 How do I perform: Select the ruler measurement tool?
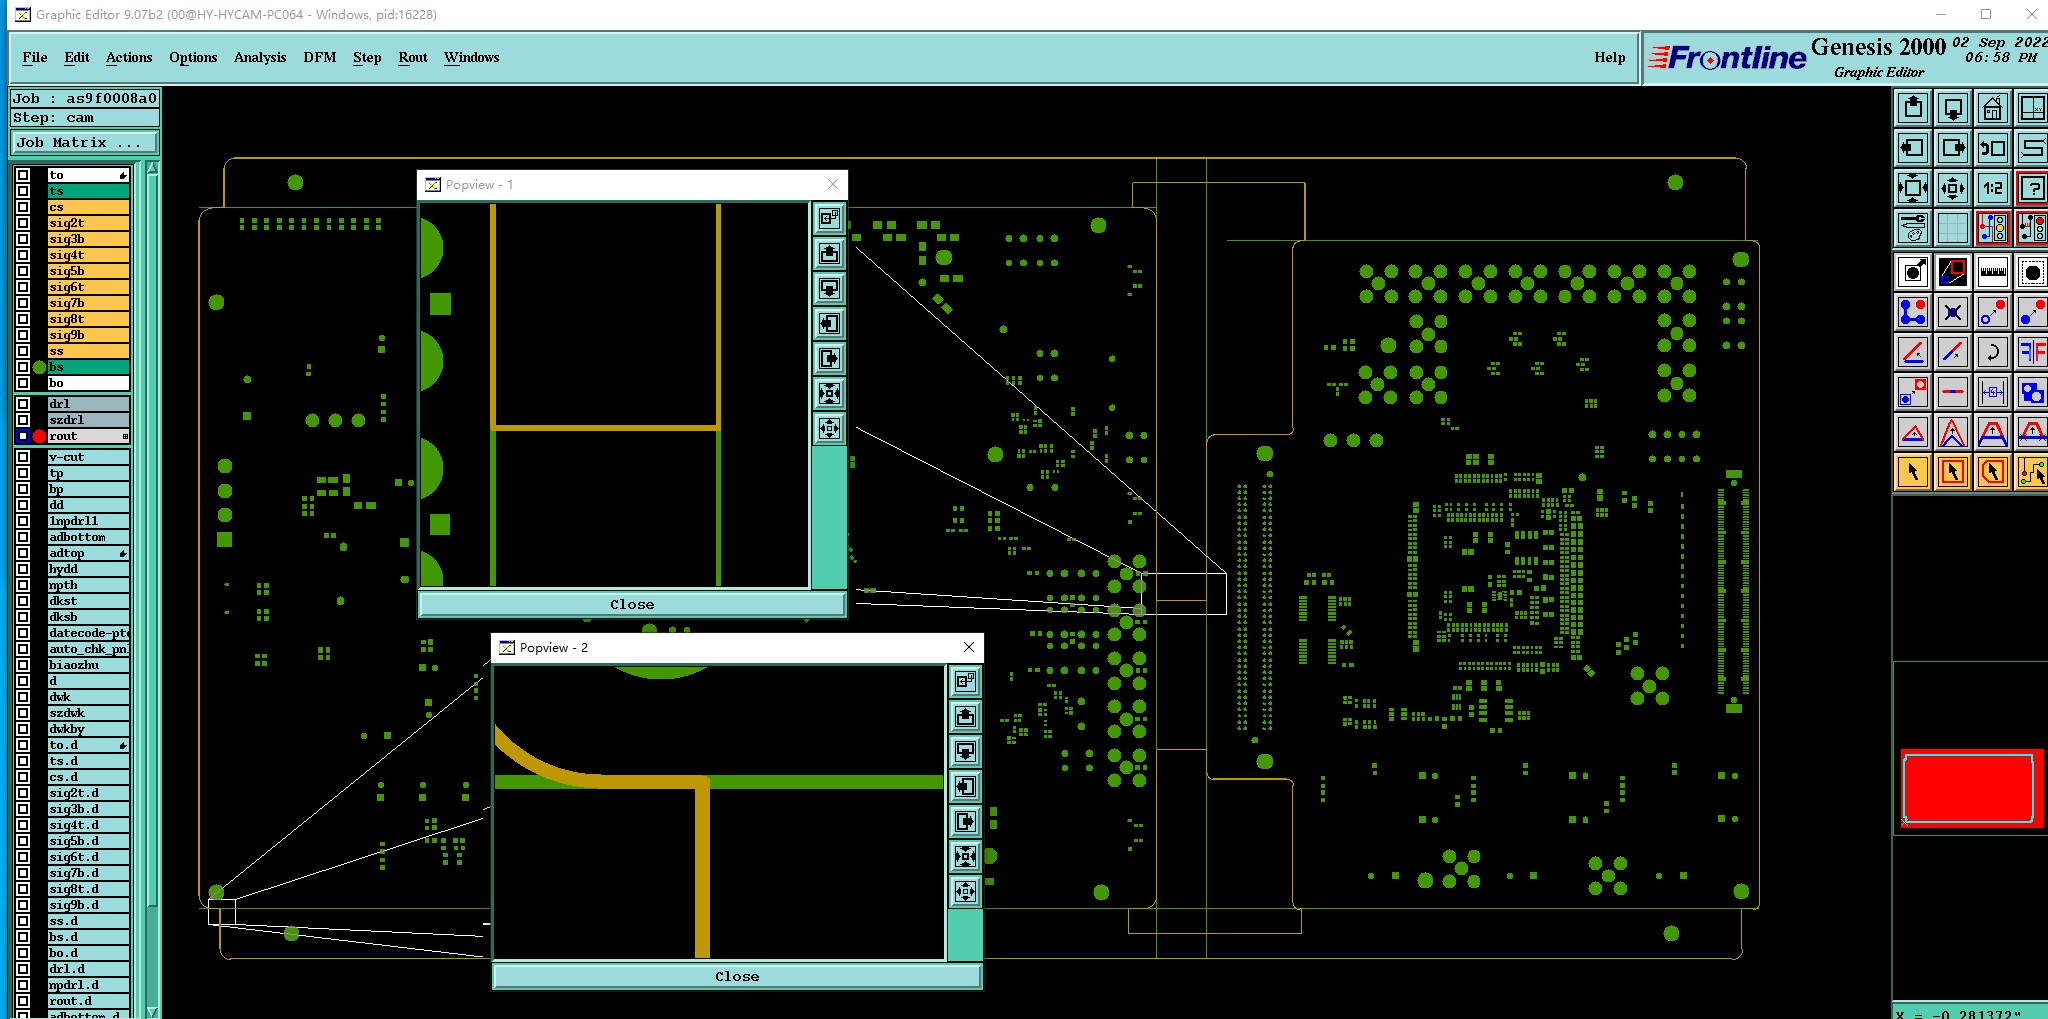tap(1992, 271)
